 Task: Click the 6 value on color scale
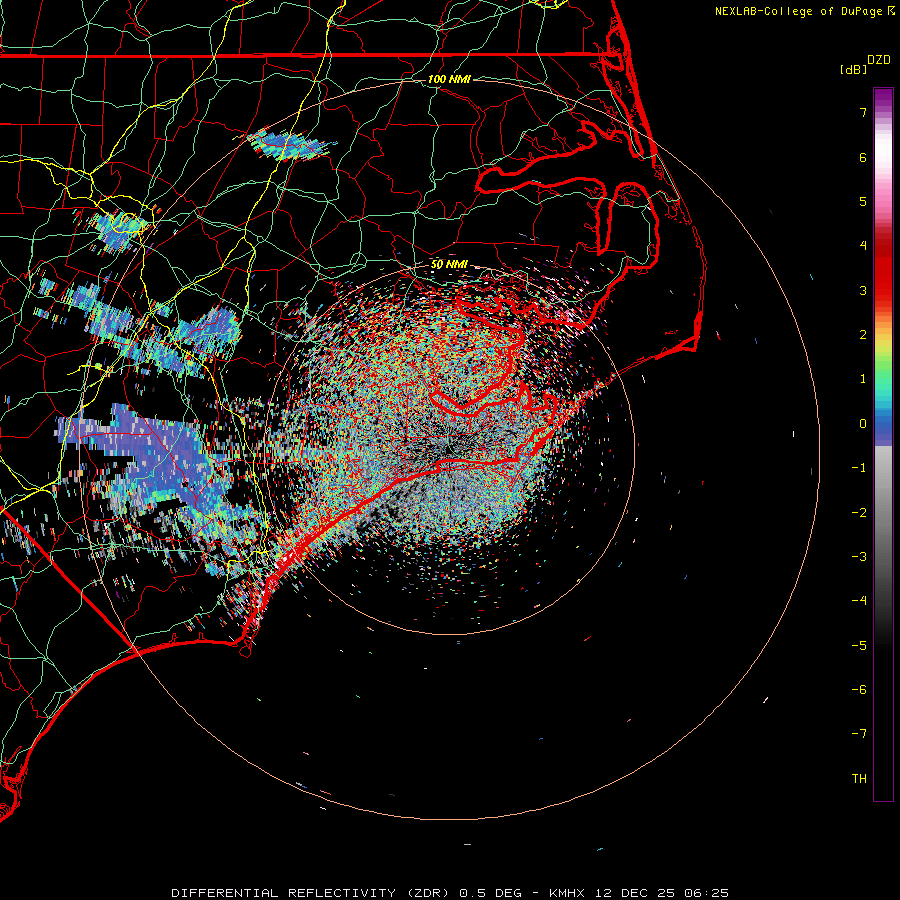point(863,157)
